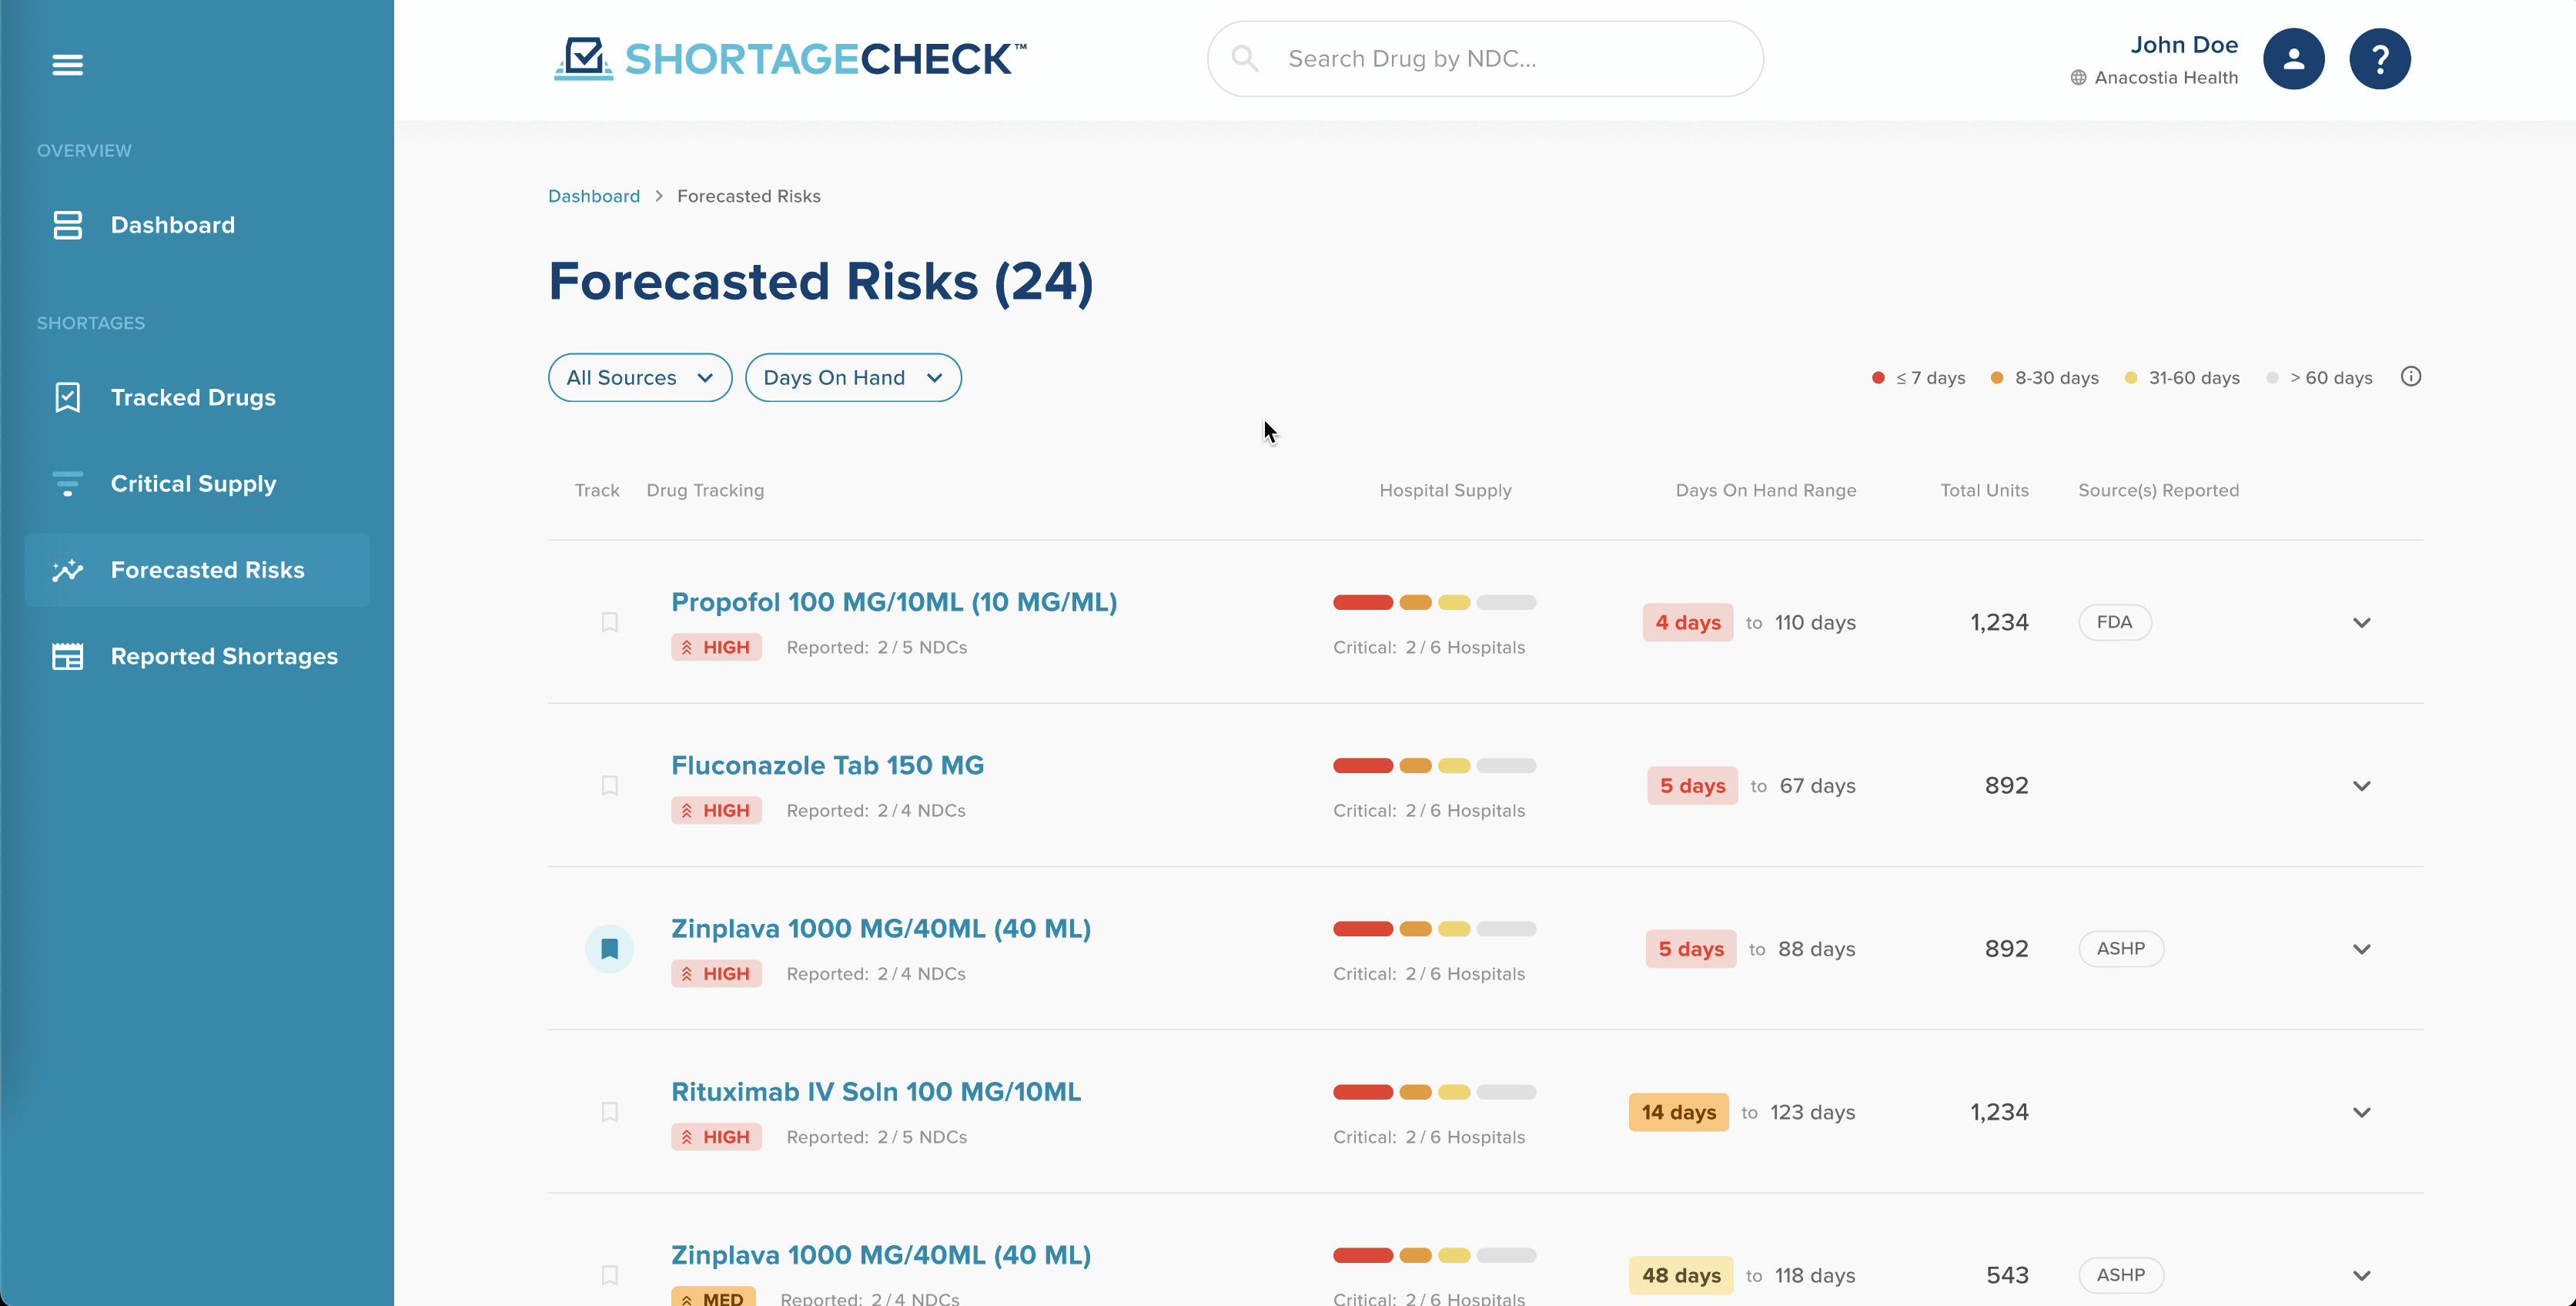This screenshot has height=1306, width=2576.
Task: Open Tracked Drugs in sidebar
Action: pos(197,397)
